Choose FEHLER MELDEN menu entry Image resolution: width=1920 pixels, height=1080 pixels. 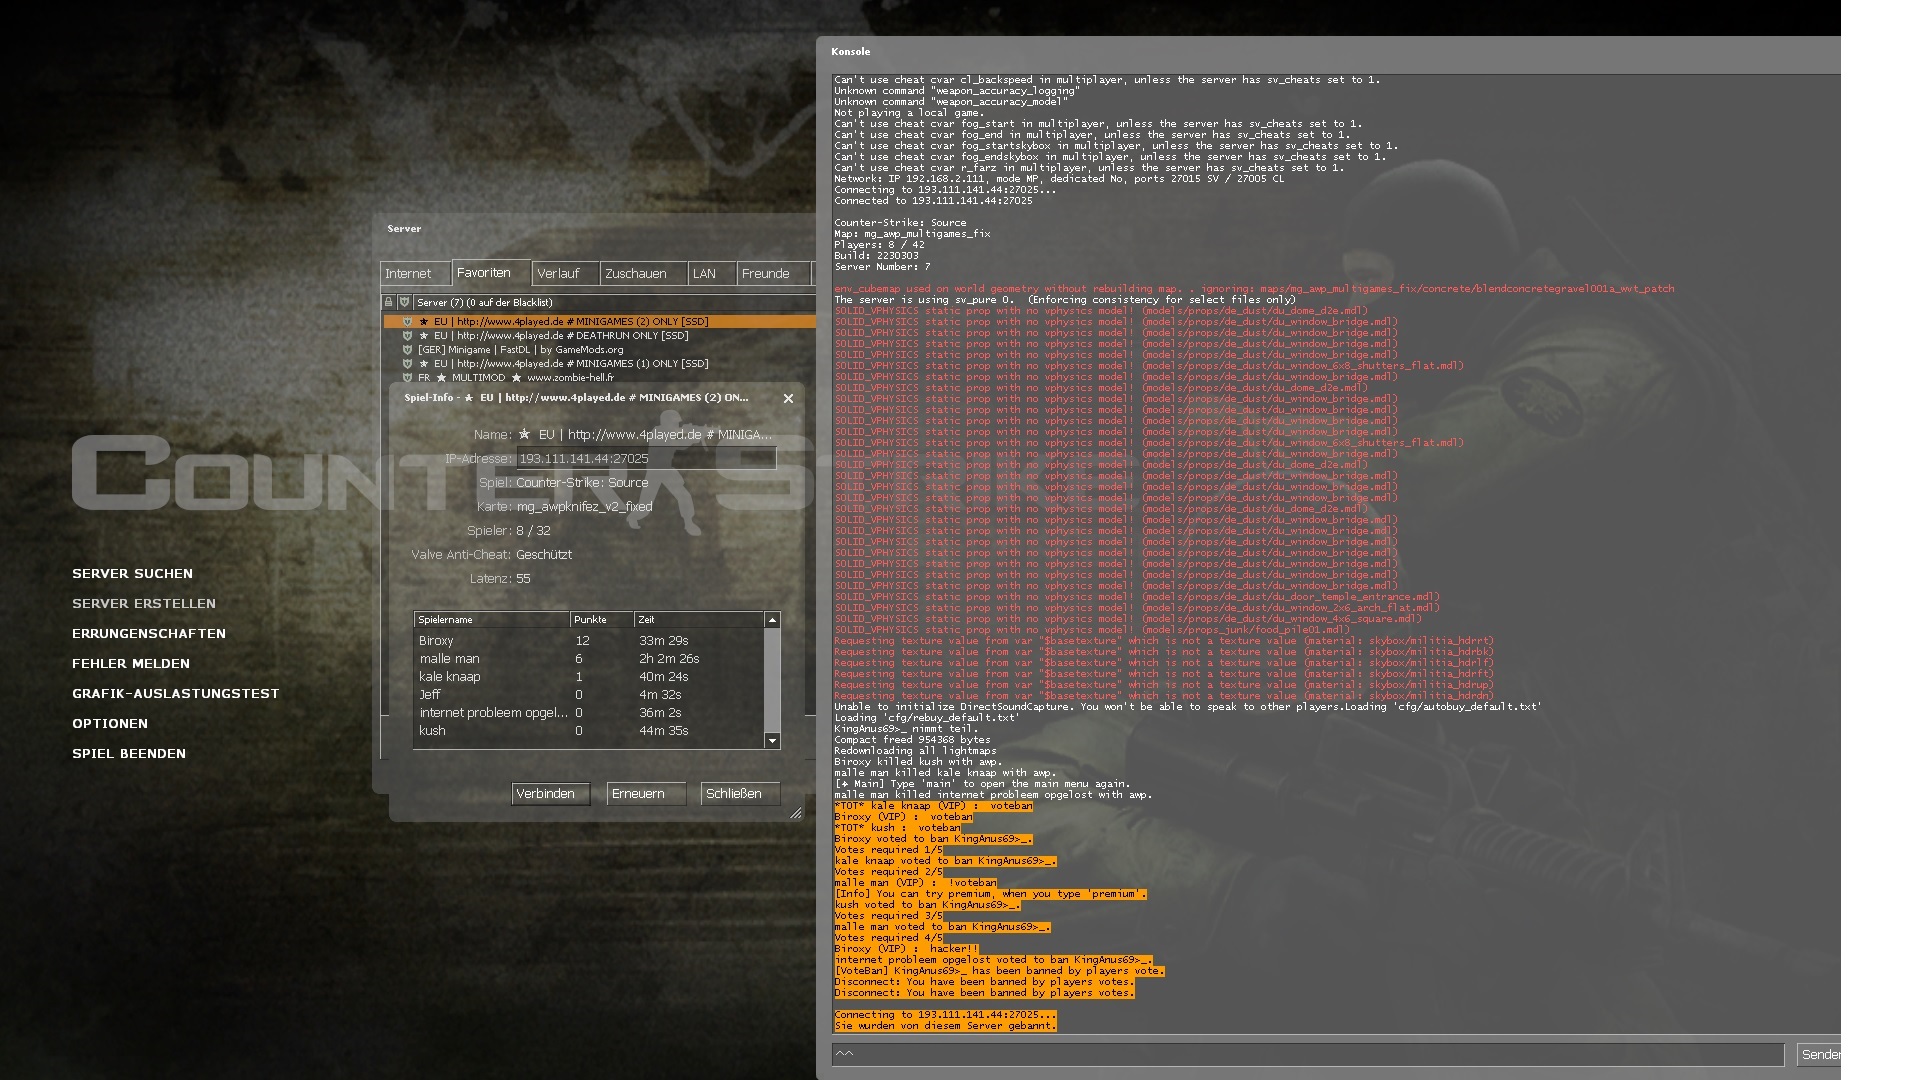[x=131, y=664]
